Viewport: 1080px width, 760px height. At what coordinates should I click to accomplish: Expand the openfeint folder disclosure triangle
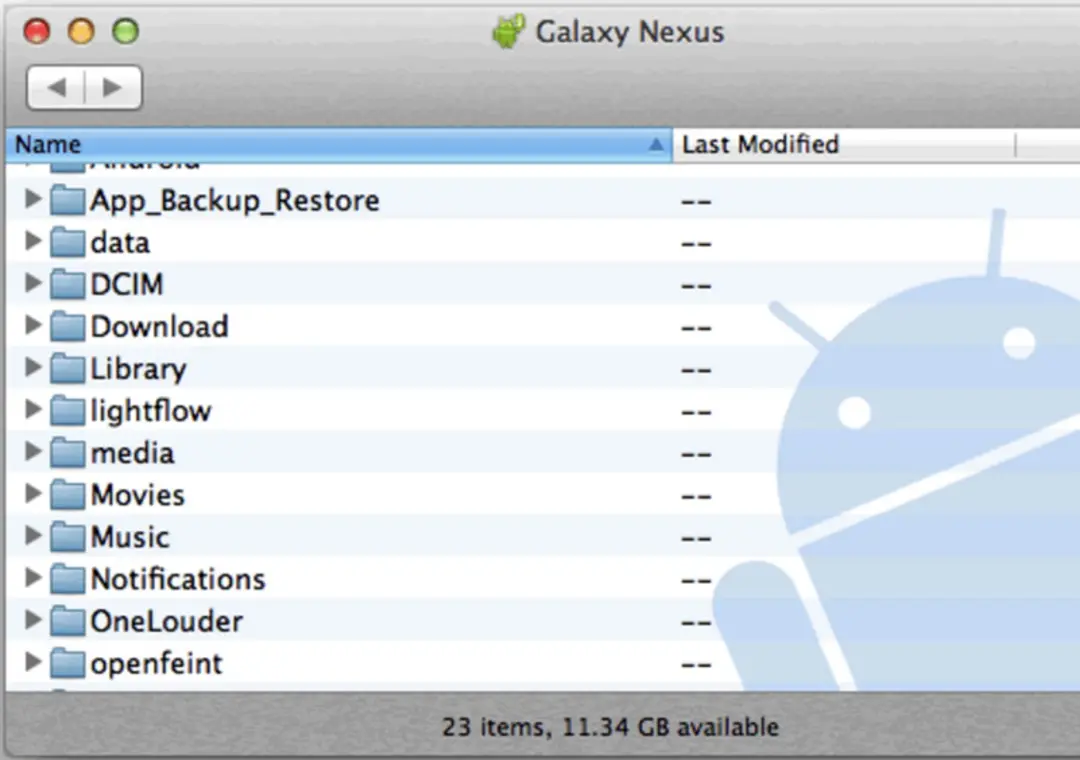[32, 661]
